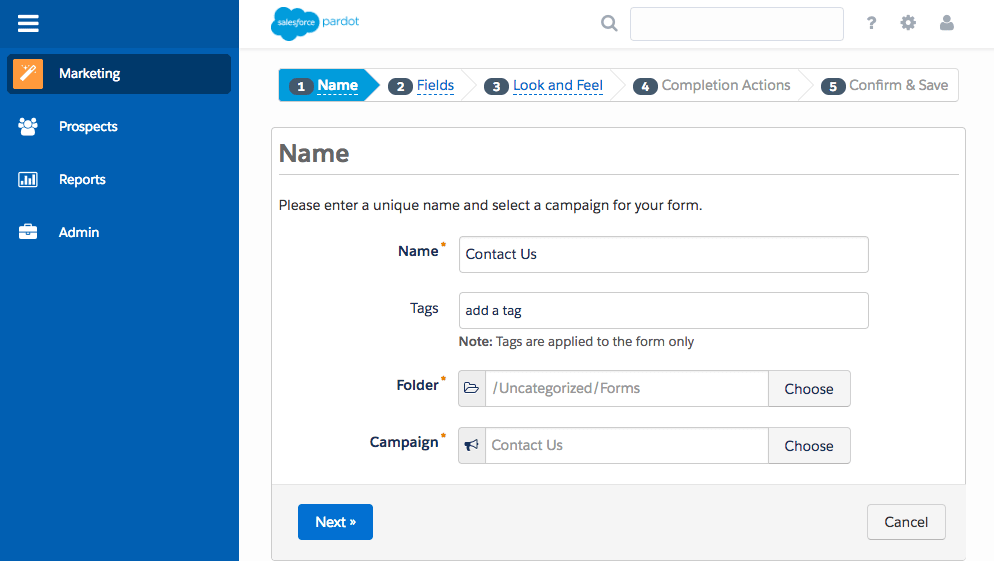
Task: Go to step 2 Fields
Action: tap(422, 86)
